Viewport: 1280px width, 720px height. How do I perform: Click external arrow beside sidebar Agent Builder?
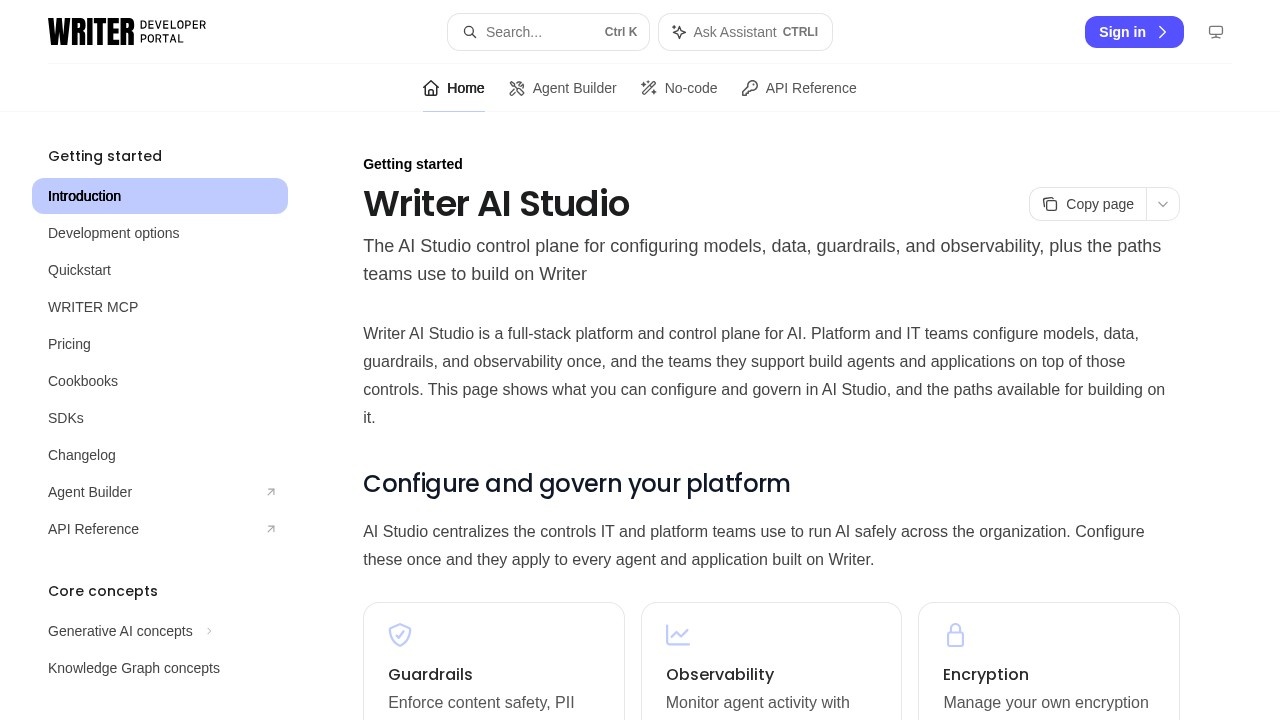[x=271, y=492]
